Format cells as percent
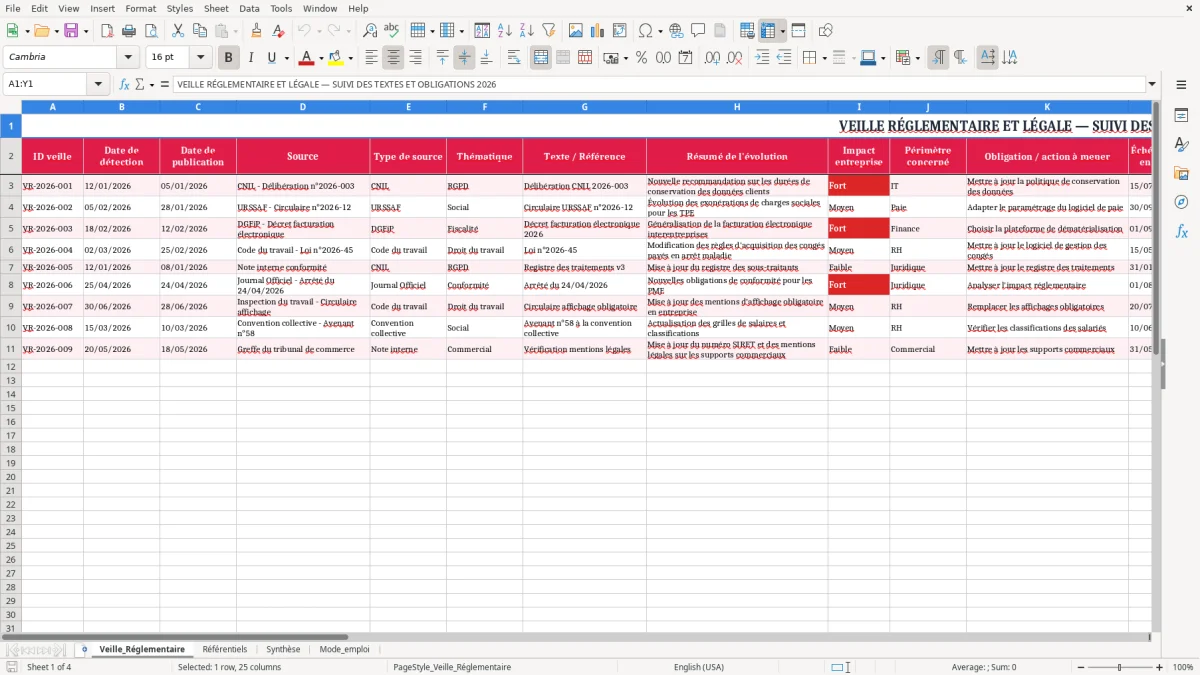 pyautogui.click(x=641, y=58)
